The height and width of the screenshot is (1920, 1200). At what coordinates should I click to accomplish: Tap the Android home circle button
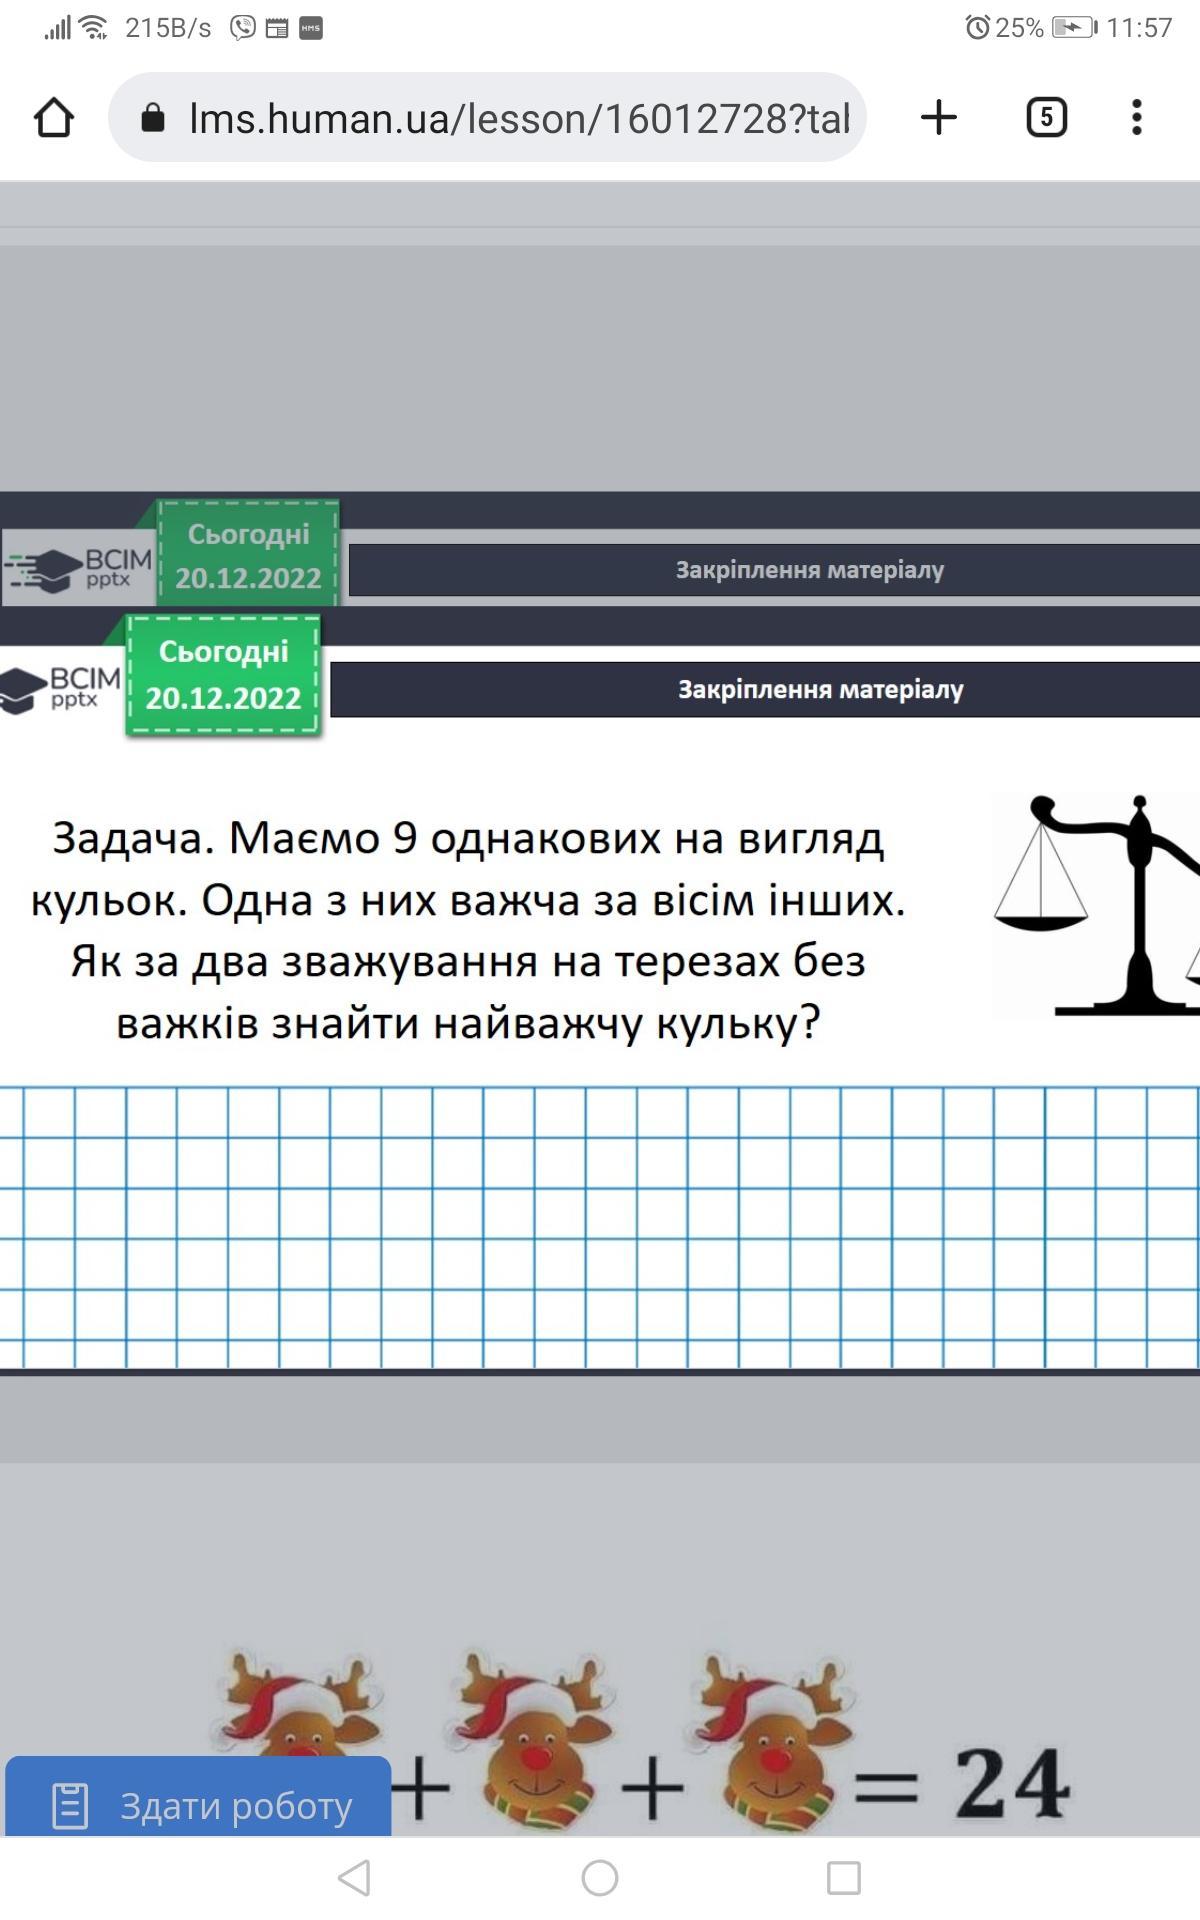pyautogui.click(x=600, y=1877)
